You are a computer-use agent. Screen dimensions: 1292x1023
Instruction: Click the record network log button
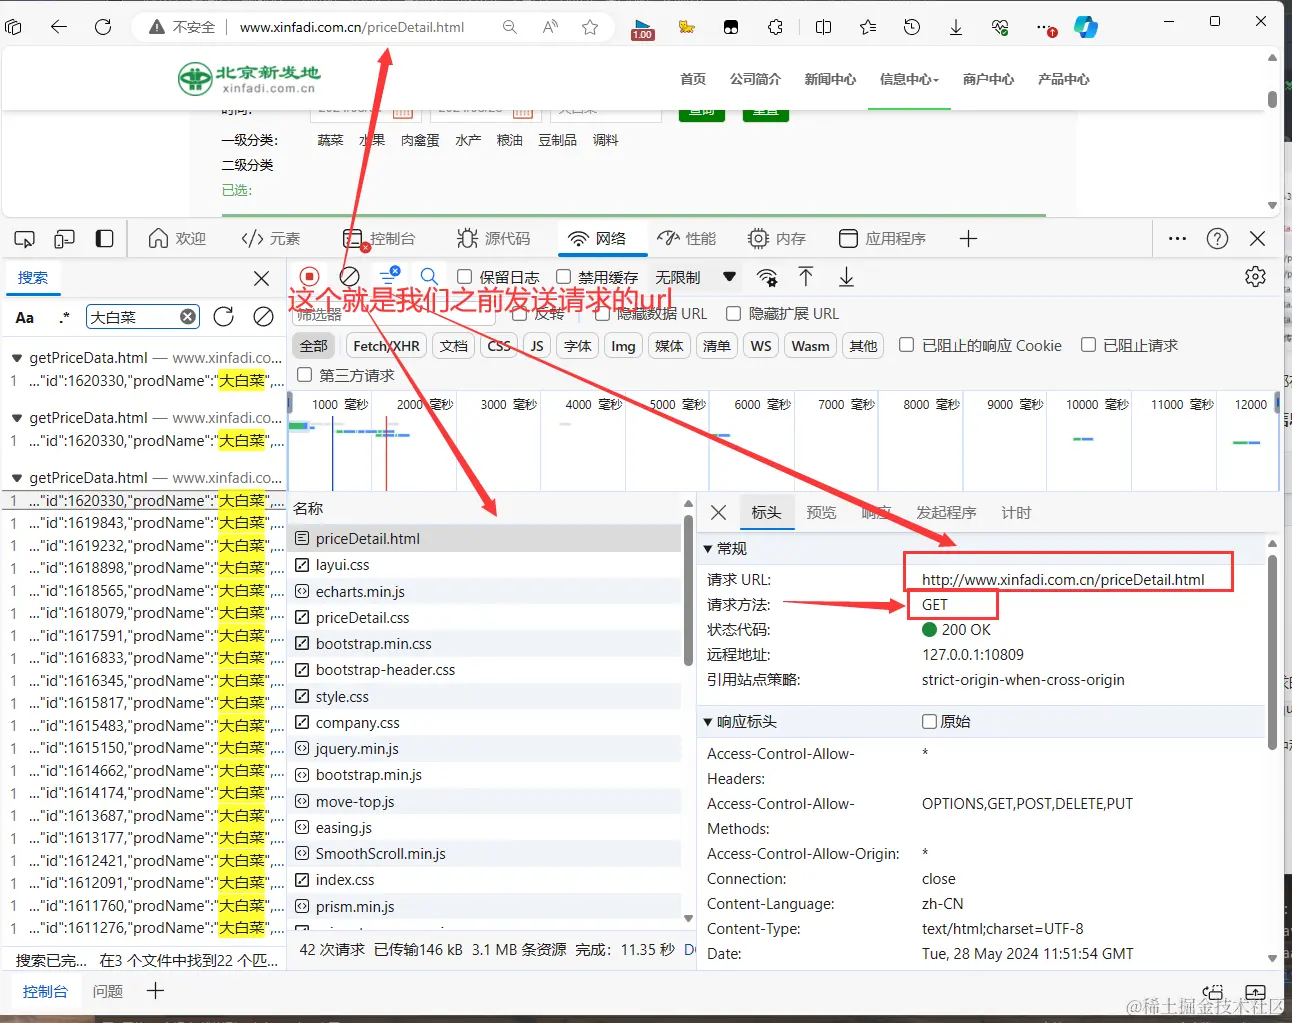click(x=309, y=276)
